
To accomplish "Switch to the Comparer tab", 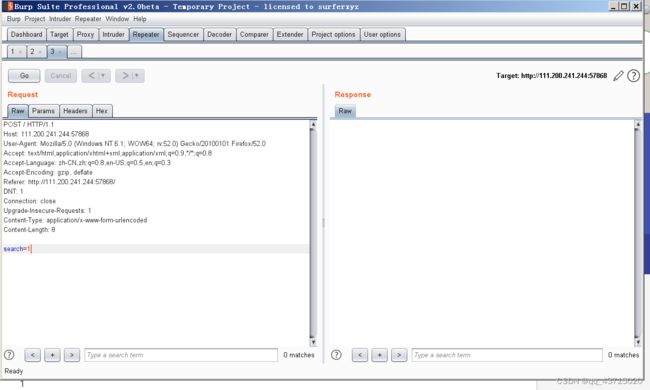I will [x=254, y=34].
